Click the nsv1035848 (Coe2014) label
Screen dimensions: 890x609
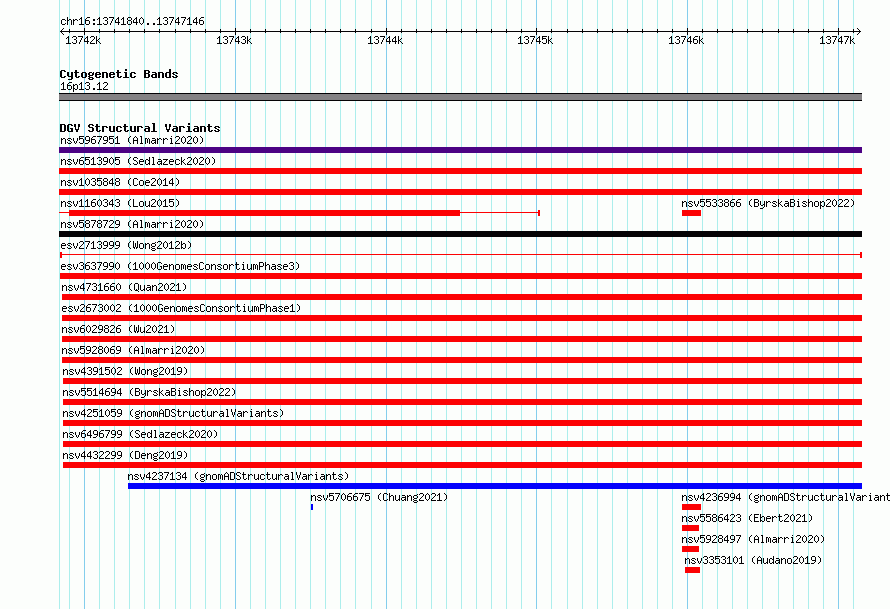pos(120,182)
